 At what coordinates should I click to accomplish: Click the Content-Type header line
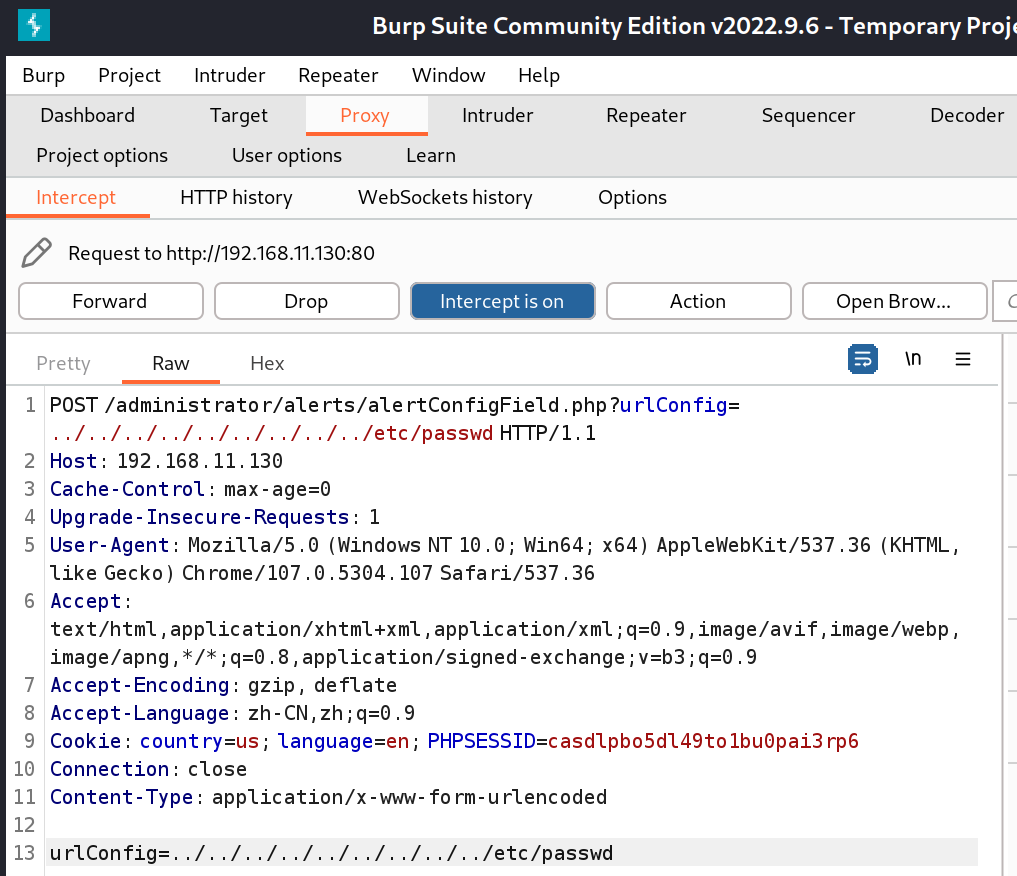coord(328,797)
